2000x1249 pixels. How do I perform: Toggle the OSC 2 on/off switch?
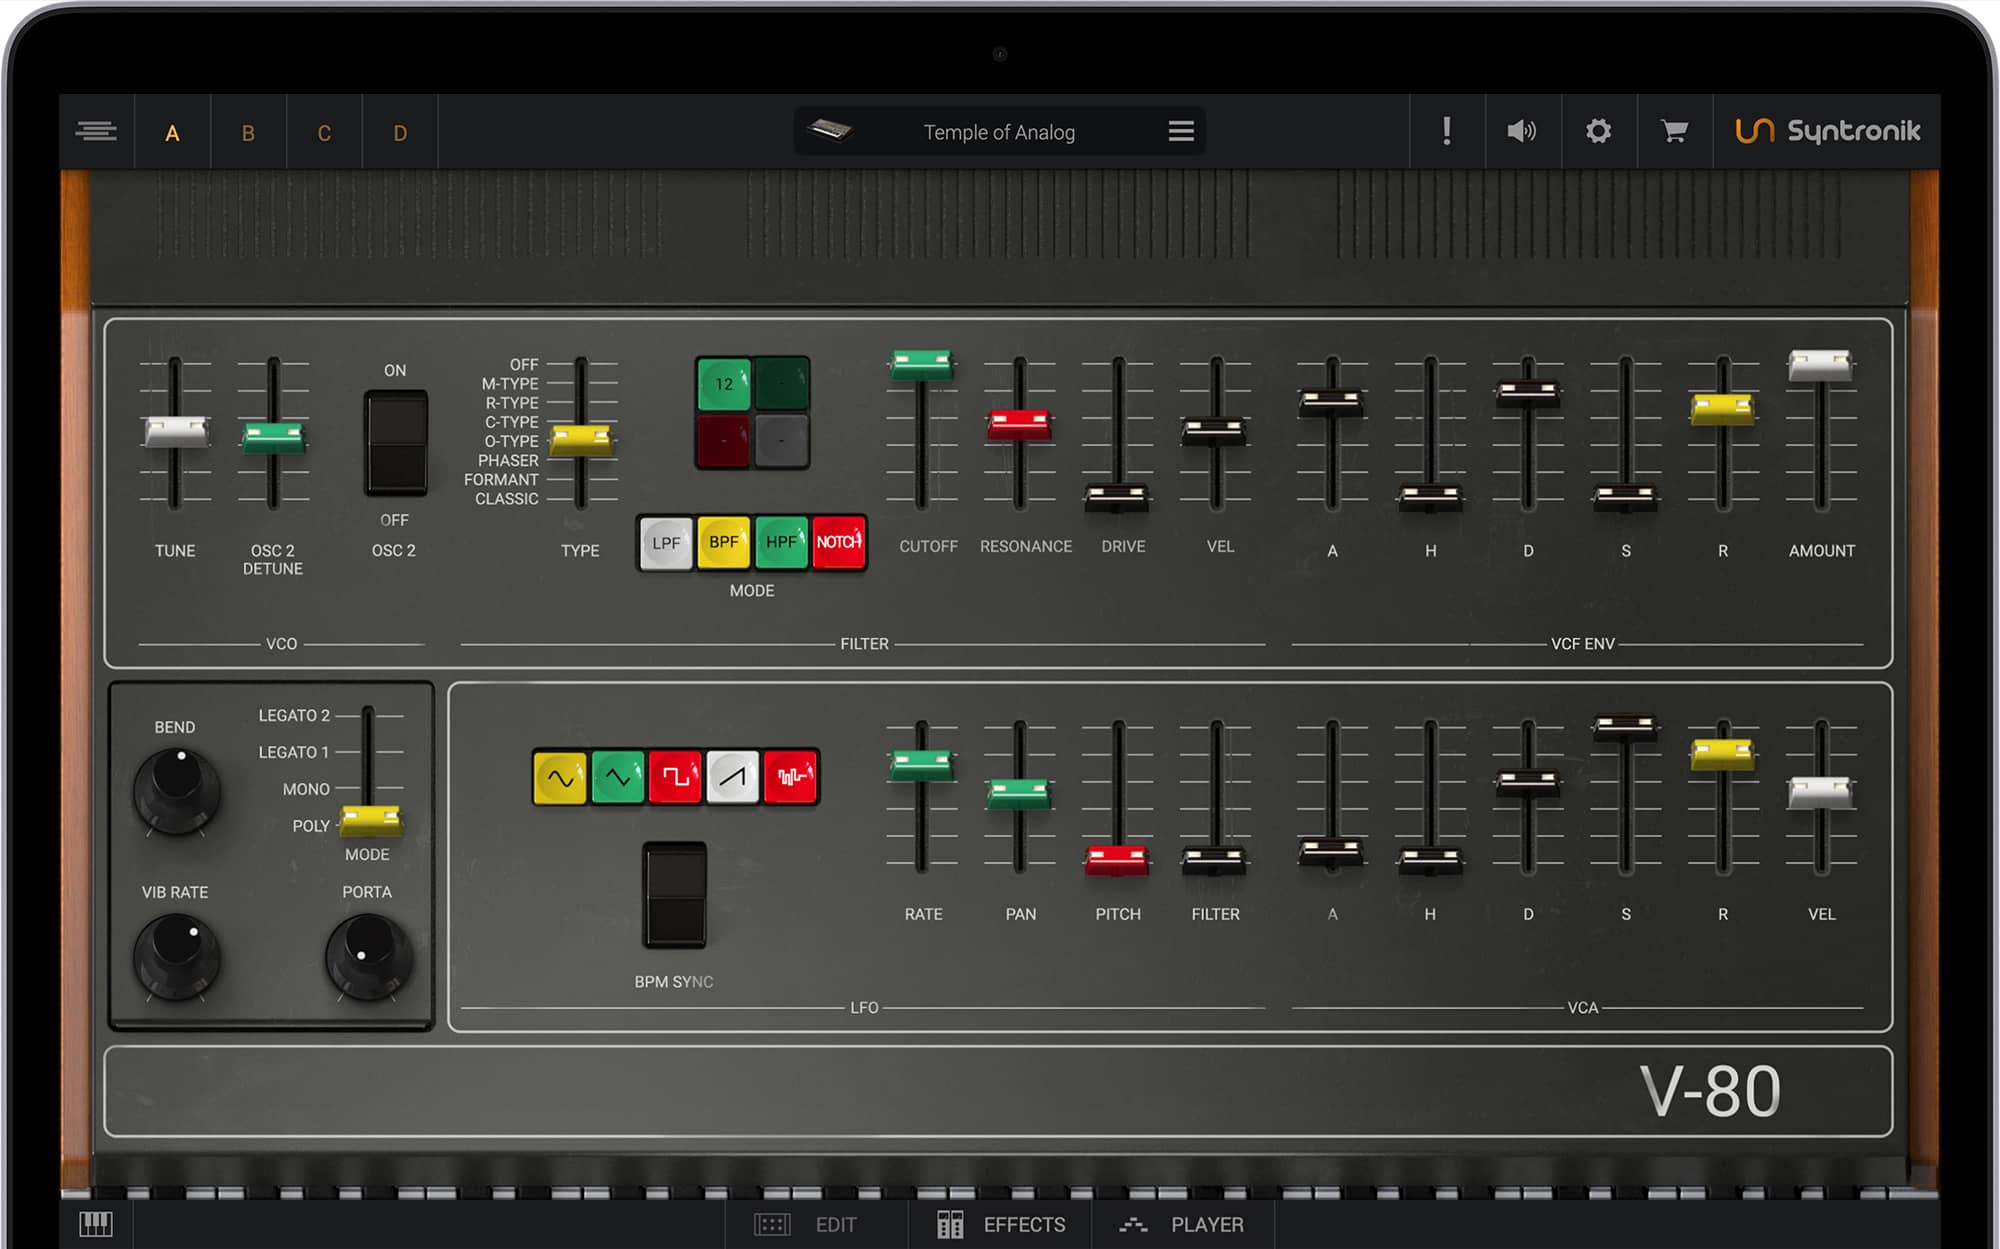coord(395,443)
